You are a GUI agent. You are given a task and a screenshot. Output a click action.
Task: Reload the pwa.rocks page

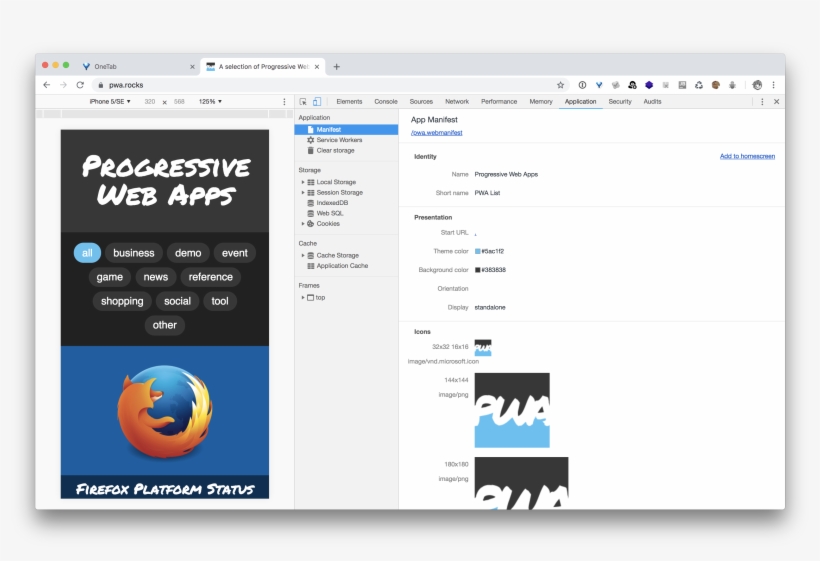click(80, 85)
